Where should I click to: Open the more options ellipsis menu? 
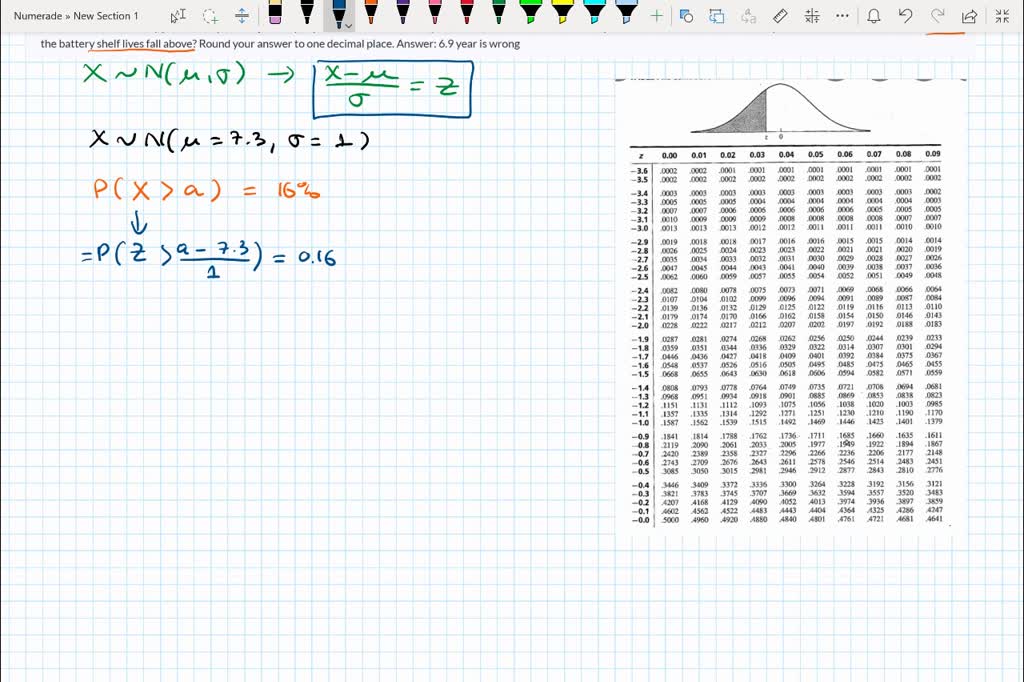(x=842, y=16)
